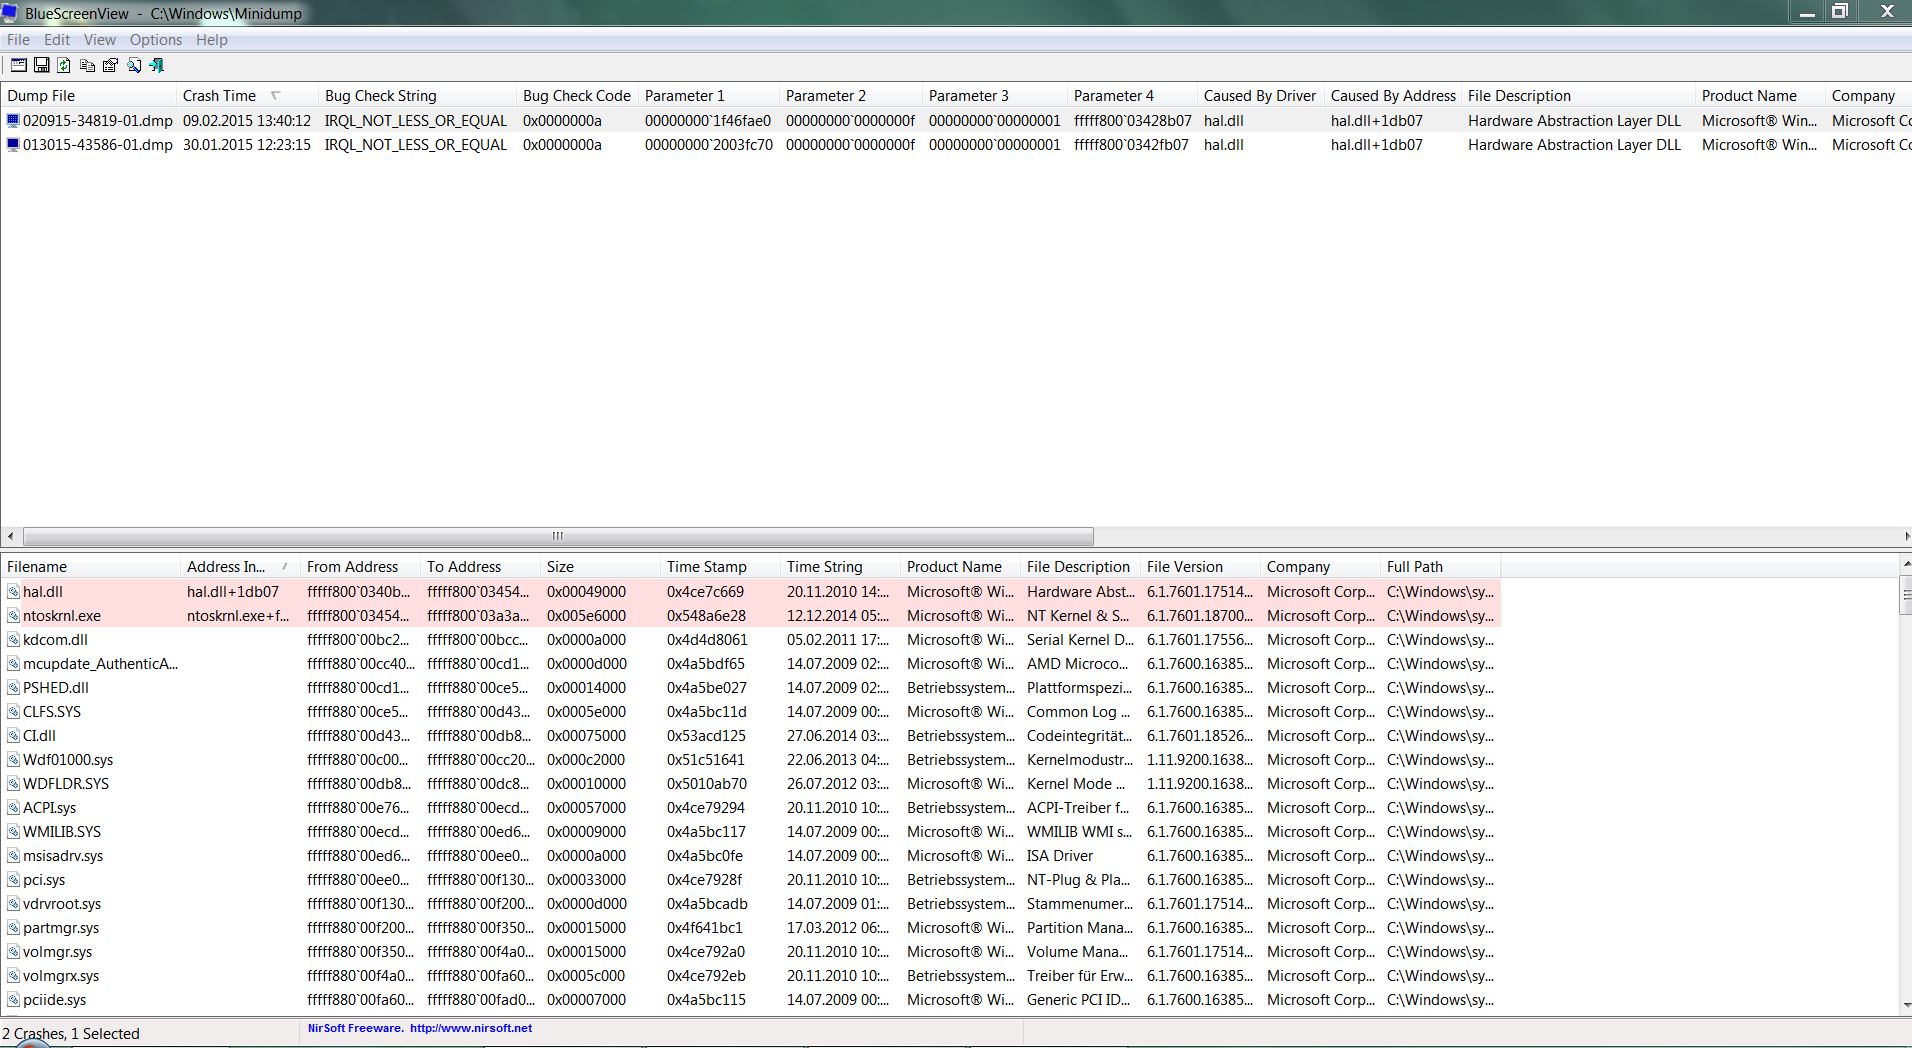
Task: Click the file icon beside kdcom.dll
Action: (x=13, y=640)
